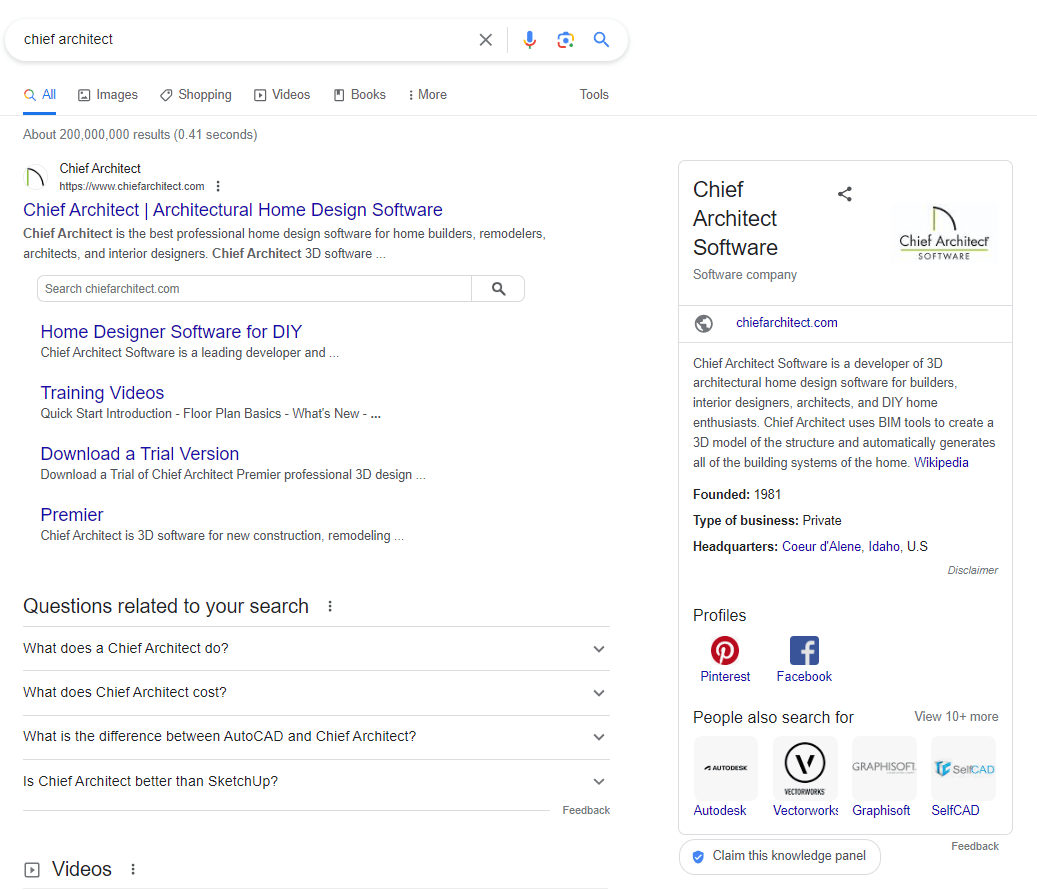
Task: Click the shield icon in Claim this knowledge panel
Action: (x=698, y=857)
